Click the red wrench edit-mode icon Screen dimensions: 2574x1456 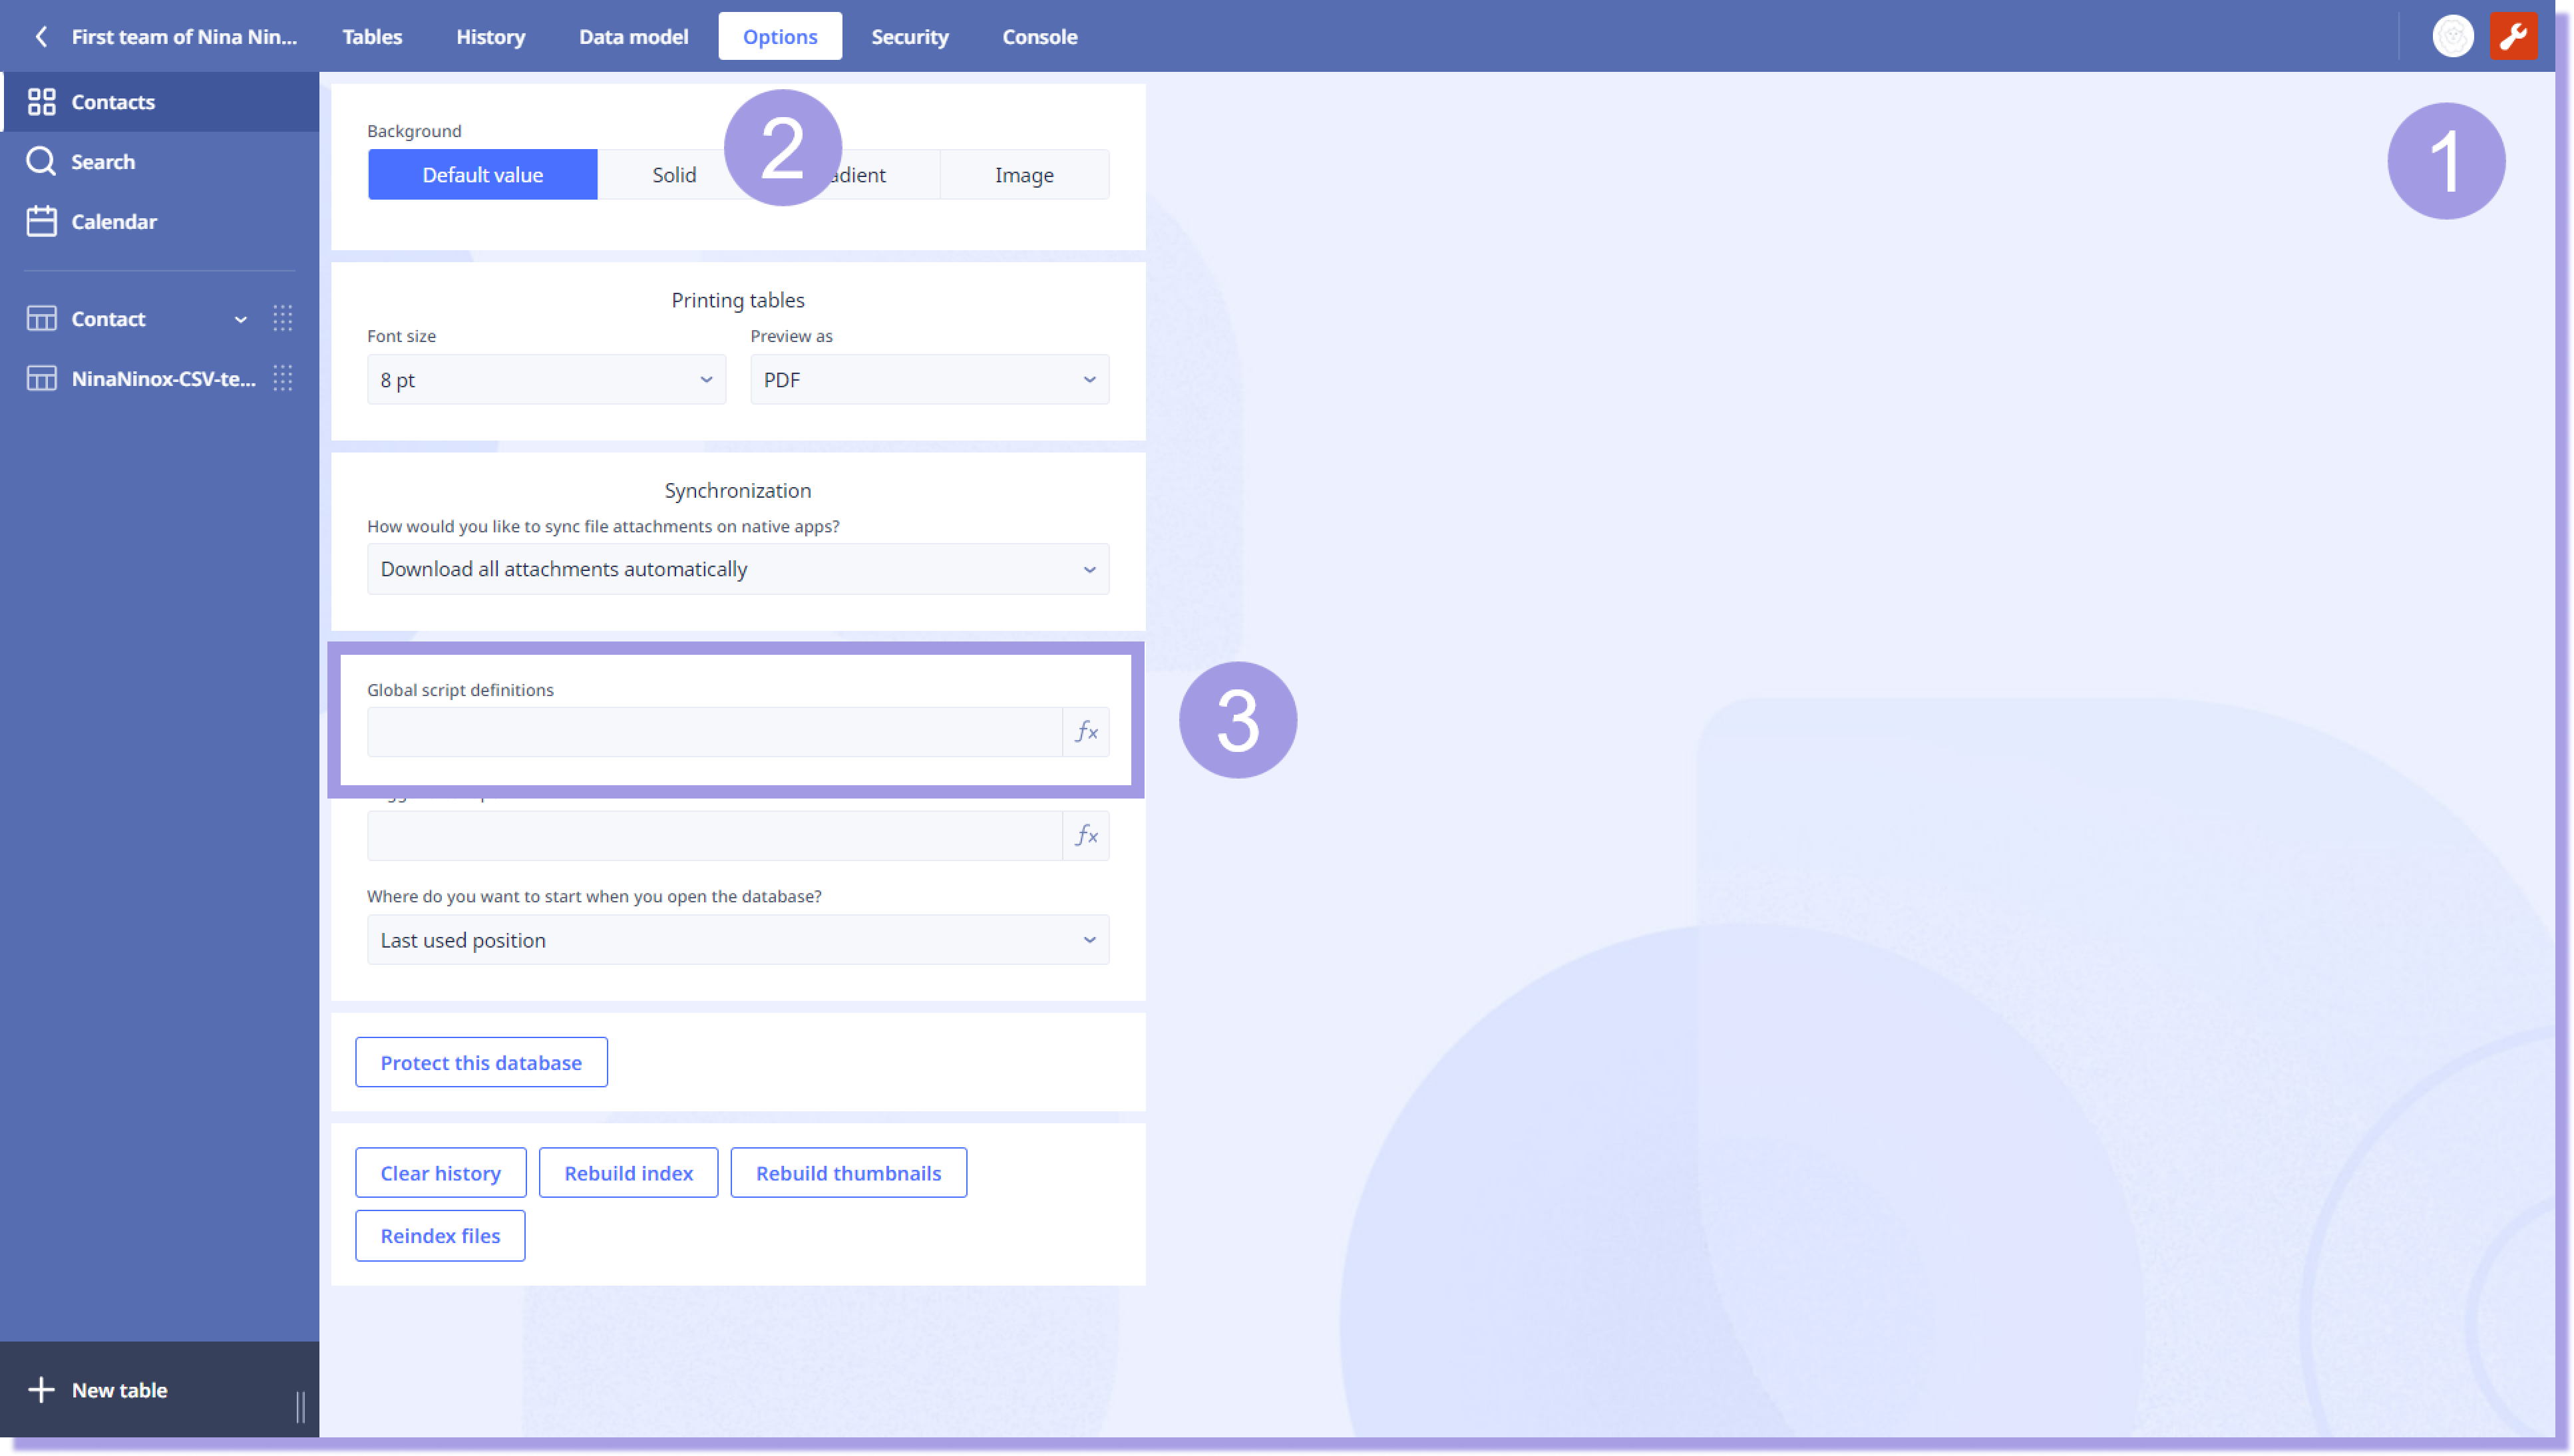(x=2512, y=37)
